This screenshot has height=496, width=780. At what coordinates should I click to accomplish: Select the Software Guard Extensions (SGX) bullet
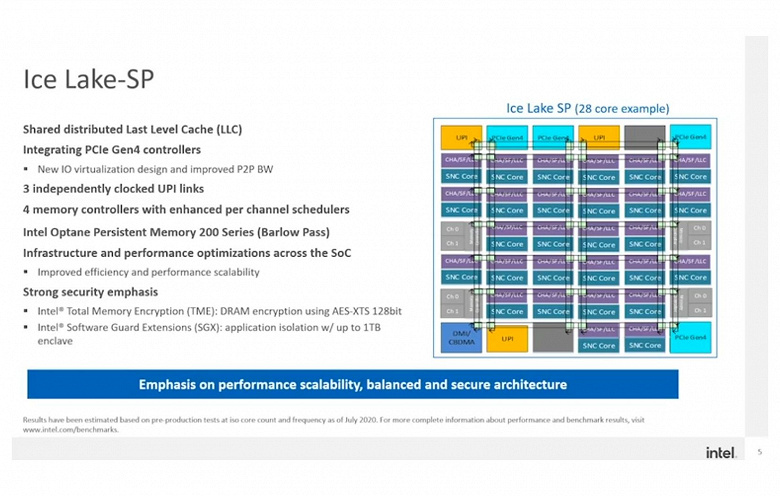click(209, 334)
